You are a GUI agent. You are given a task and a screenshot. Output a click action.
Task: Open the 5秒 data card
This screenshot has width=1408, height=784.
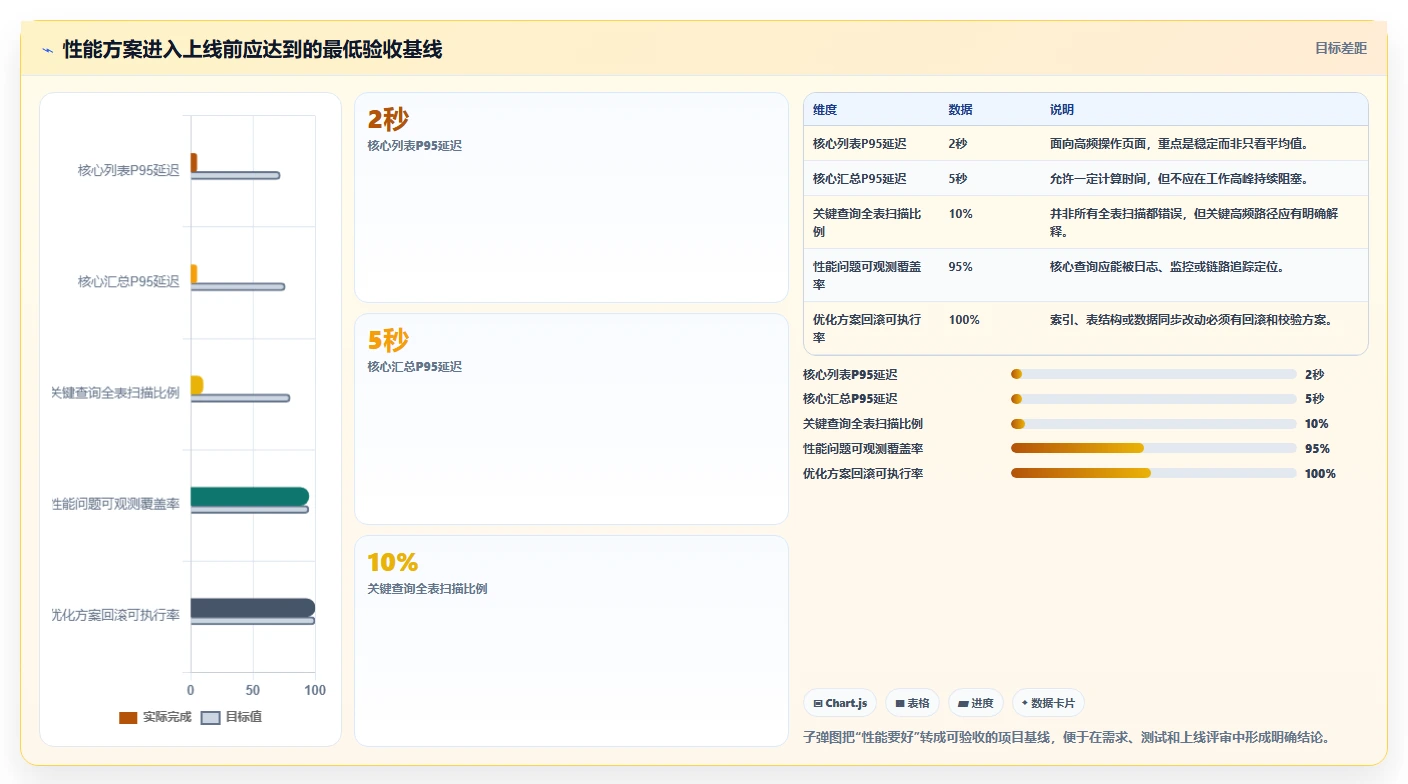point(571,419)
